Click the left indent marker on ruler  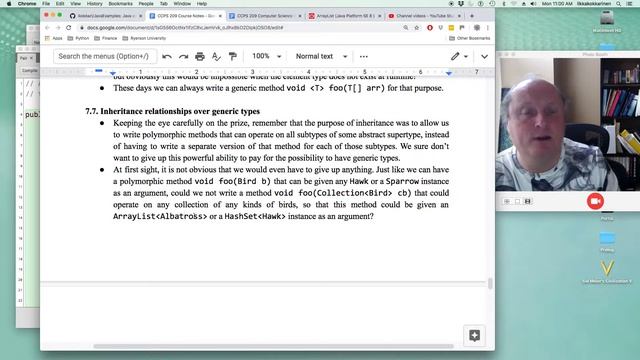pos(113,73)
